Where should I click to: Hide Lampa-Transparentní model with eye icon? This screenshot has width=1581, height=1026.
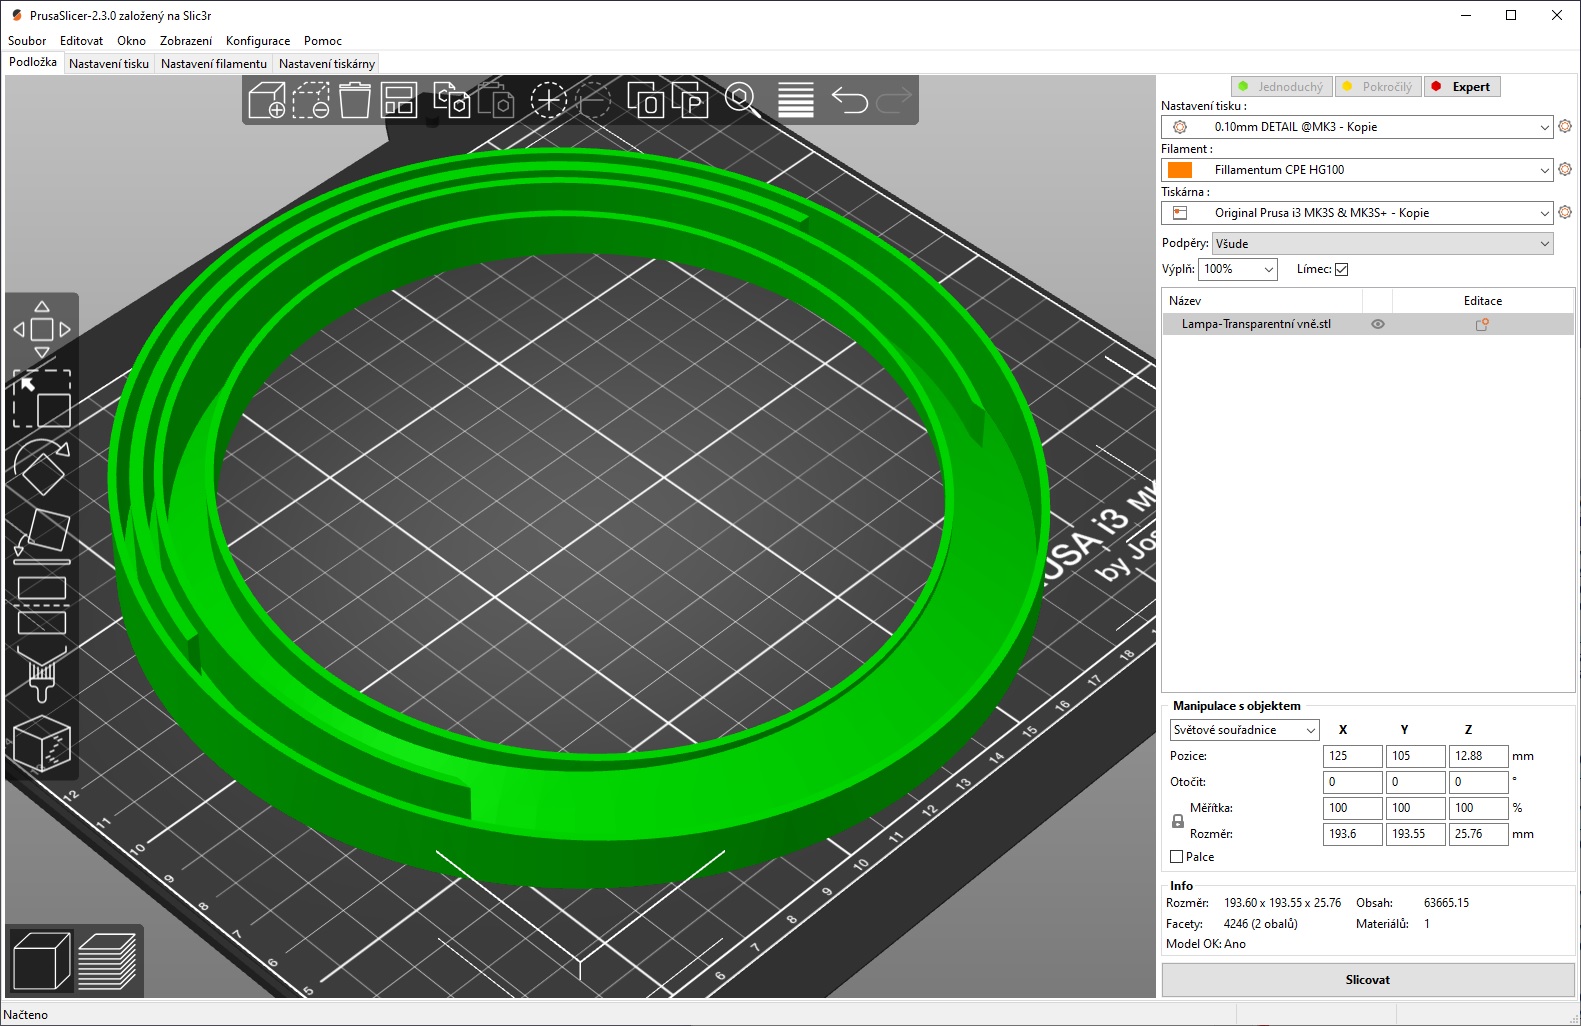(x=1378, y=324)
